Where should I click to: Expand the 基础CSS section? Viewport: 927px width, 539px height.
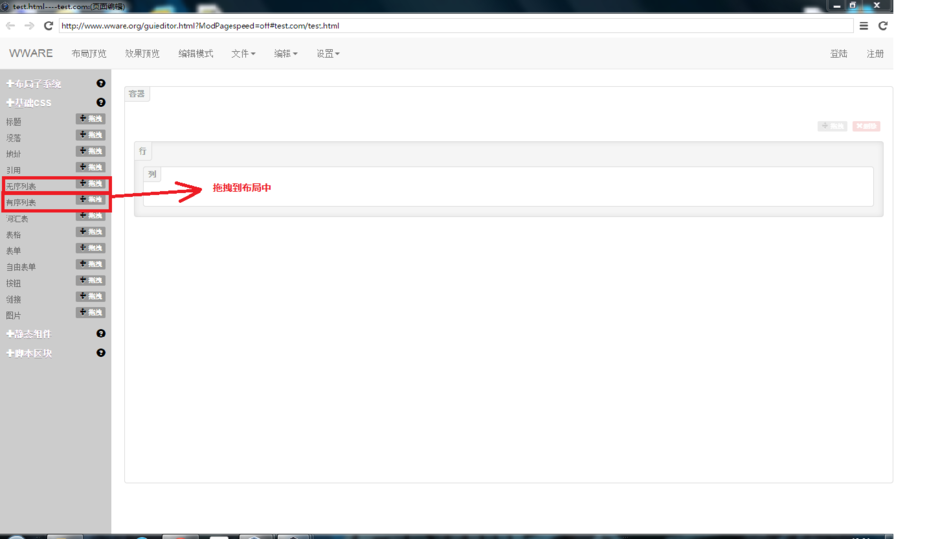[29, 103]
